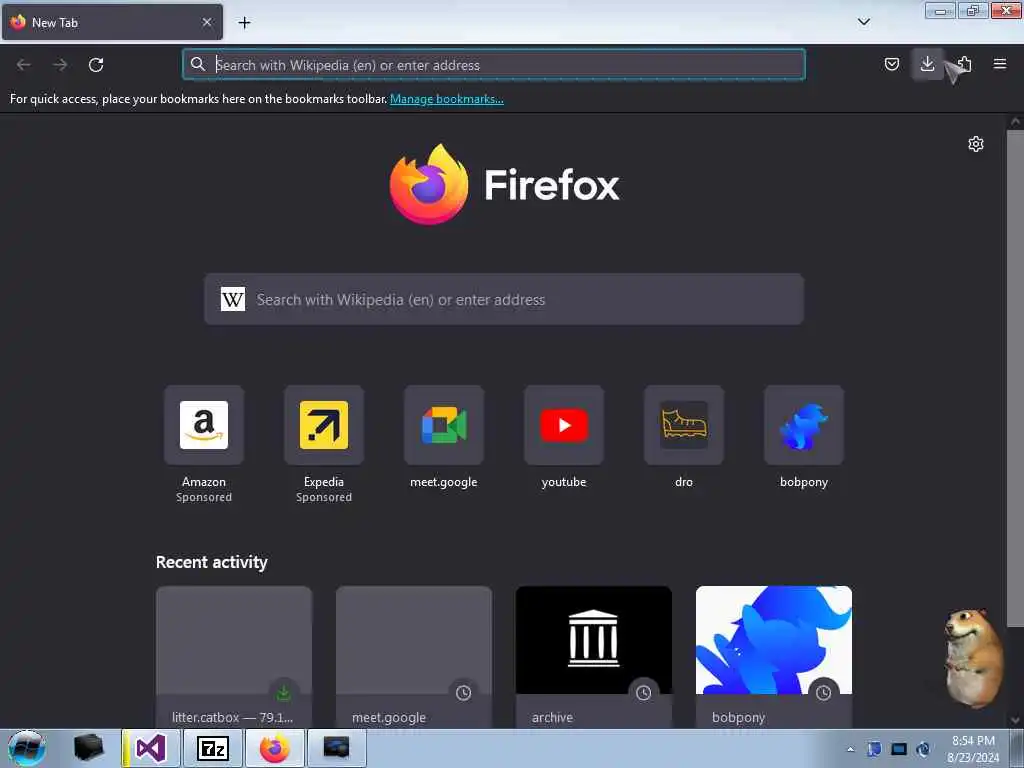Click the Recent activity heading
This screenshot has width=1024, height=768.
tap(212, 562)
